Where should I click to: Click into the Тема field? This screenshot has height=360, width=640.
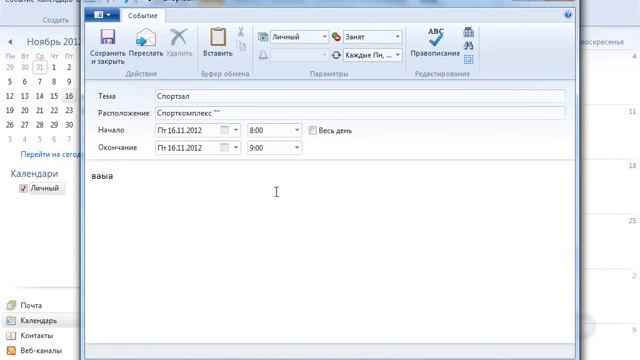pos(360,96)
